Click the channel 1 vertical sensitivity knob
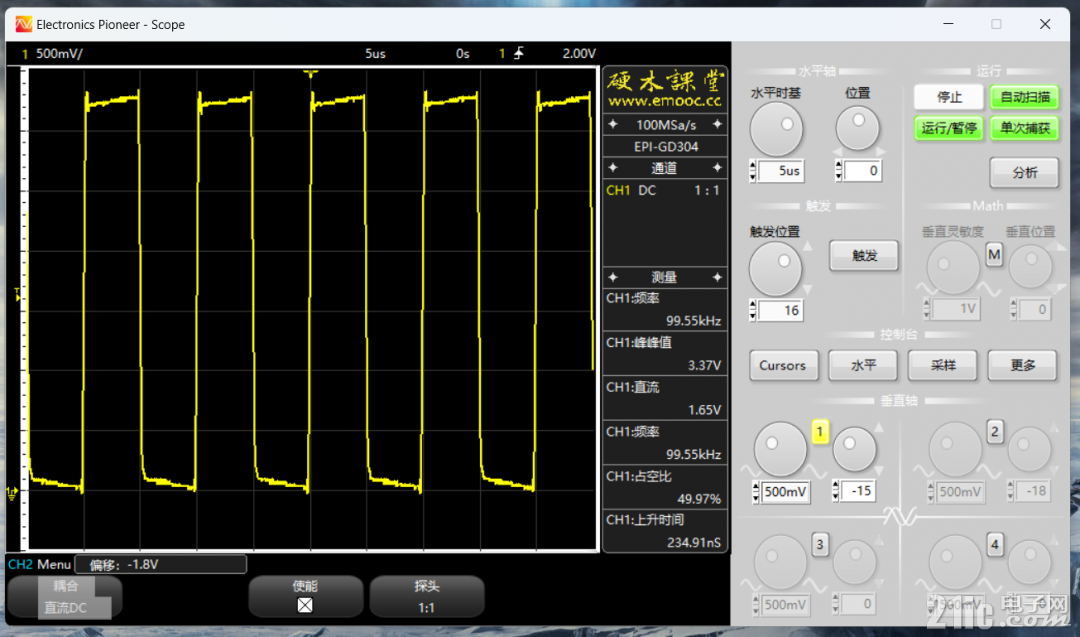This screenshot has width=1080, height=637. pyautogui.click(x=780, y=450)
